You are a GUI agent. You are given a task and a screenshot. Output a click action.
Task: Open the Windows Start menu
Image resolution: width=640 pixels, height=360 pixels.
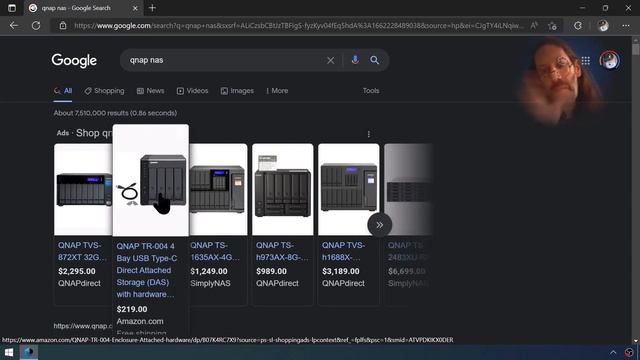click(x=9, y=352)
